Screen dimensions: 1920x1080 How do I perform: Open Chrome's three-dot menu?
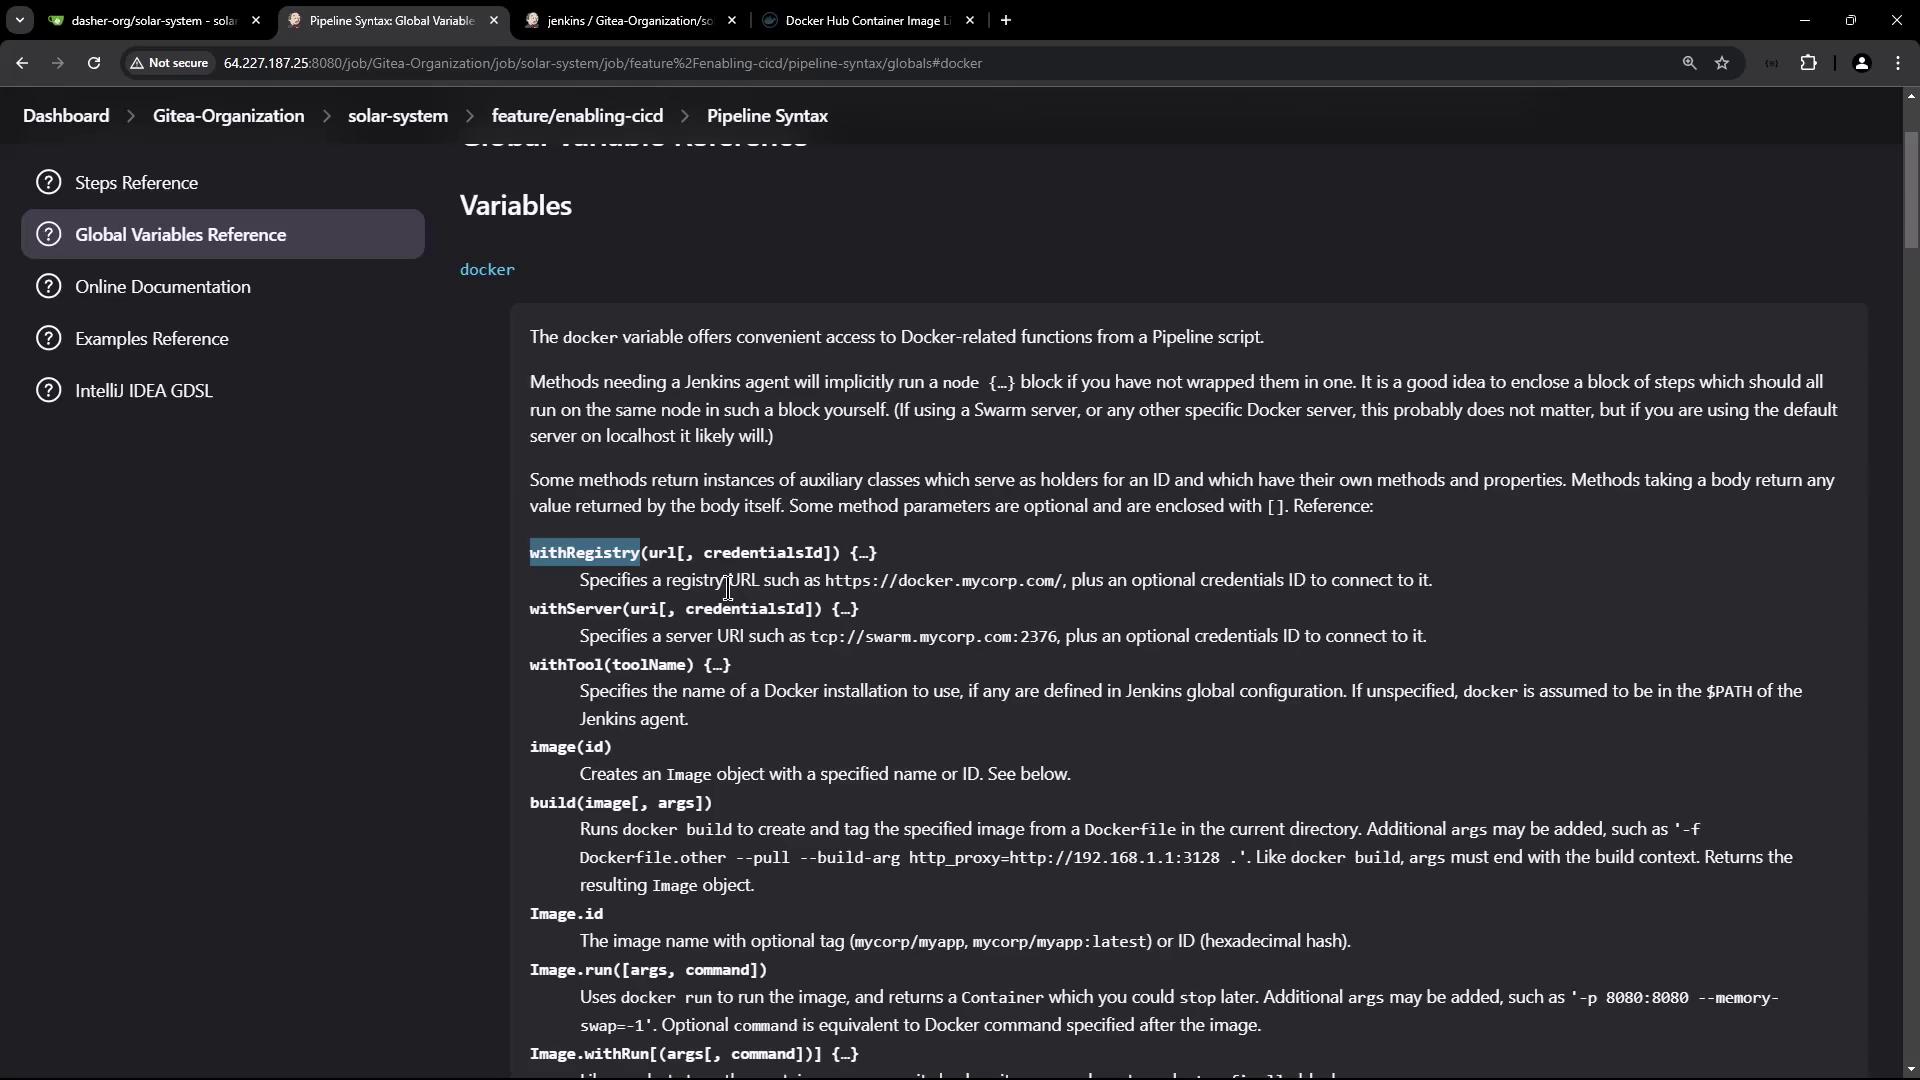[1898, 63]
